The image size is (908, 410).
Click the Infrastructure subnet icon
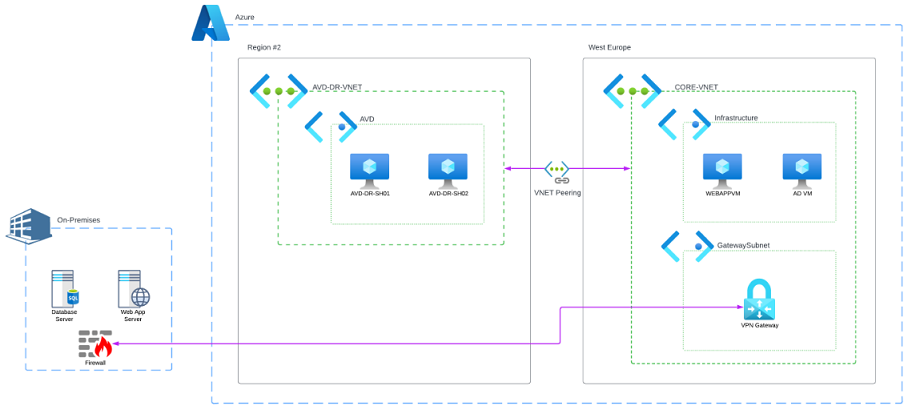[685, 125]
